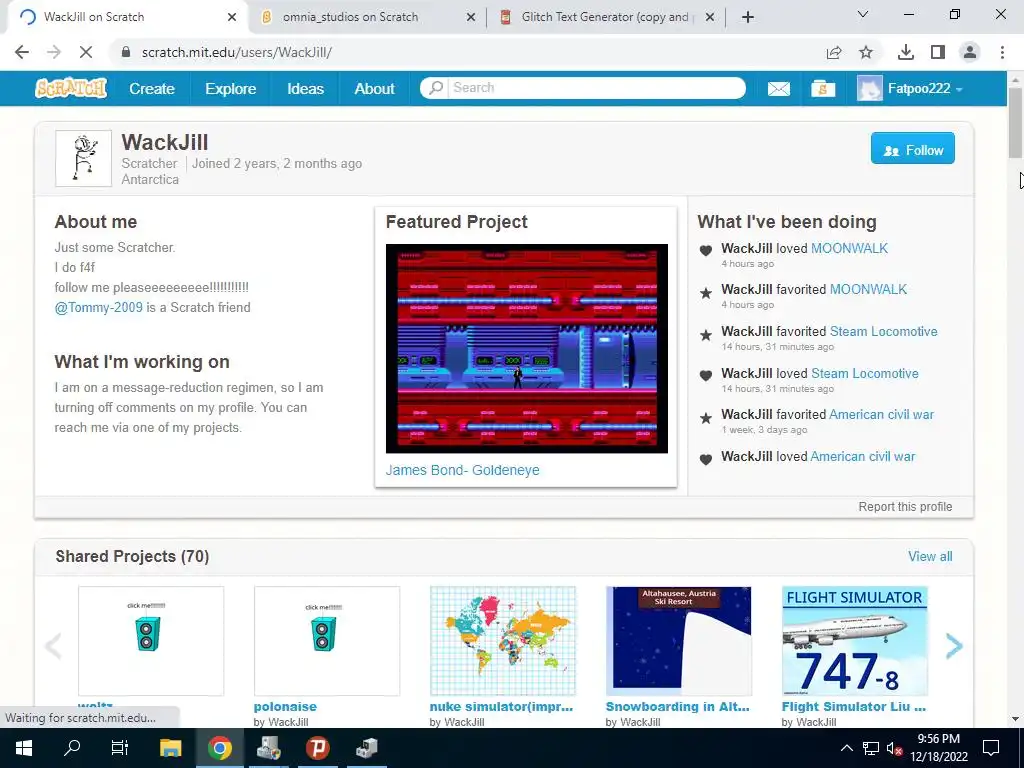Image resolution: width=1024 pixels, height=768 pixels.
Task: Open the Messages envelope icon
Action: tap(778, 89)
